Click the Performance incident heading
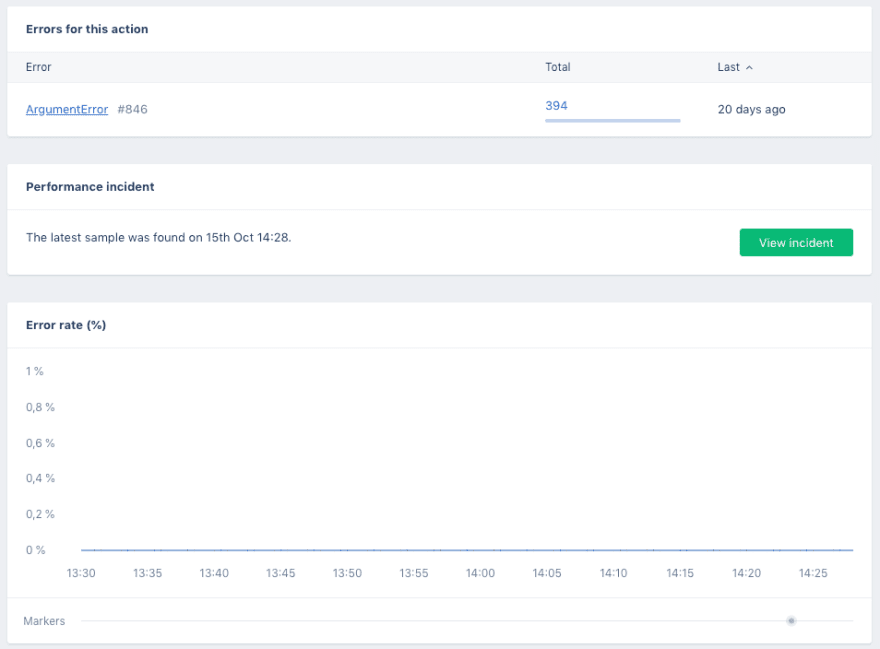 (90, 186)
